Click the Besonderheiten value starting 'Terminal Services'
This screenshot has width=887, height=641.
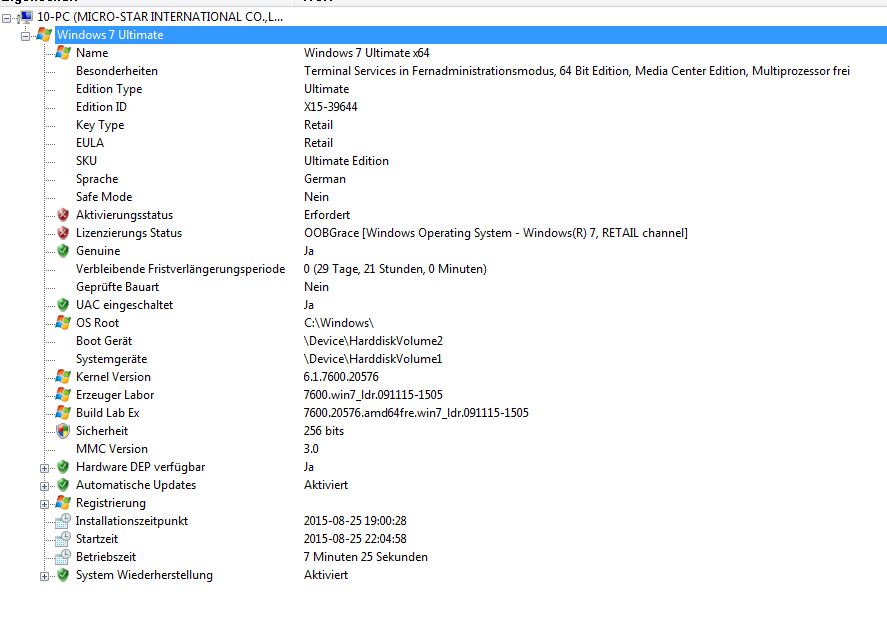[577, 71]
